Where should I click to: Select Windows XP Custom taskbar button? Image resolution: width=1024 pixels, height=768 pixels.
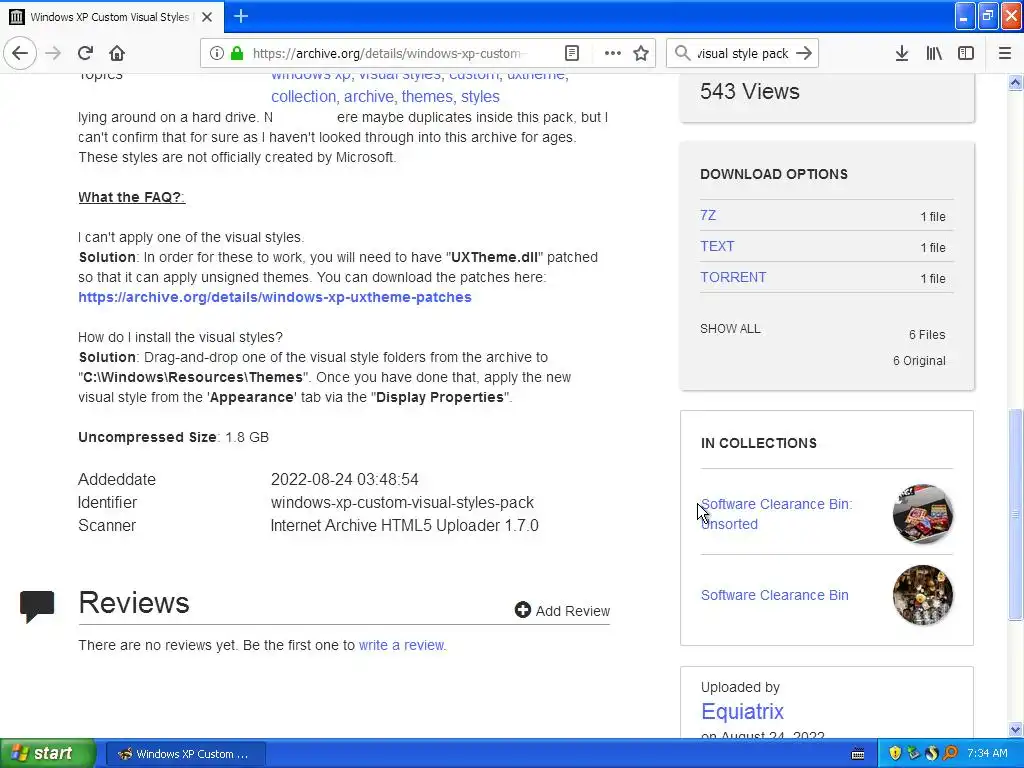(185, 754)
